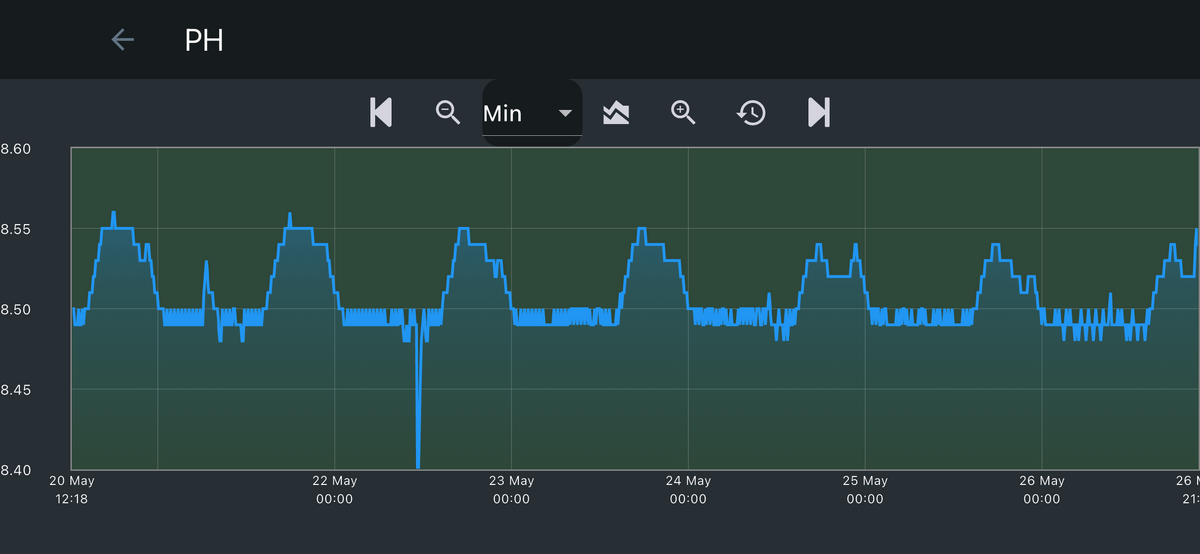Click the 23 May 00:00 axis label
The height and width of the screenshot is (554, 1200).
[x=511, y=490]
